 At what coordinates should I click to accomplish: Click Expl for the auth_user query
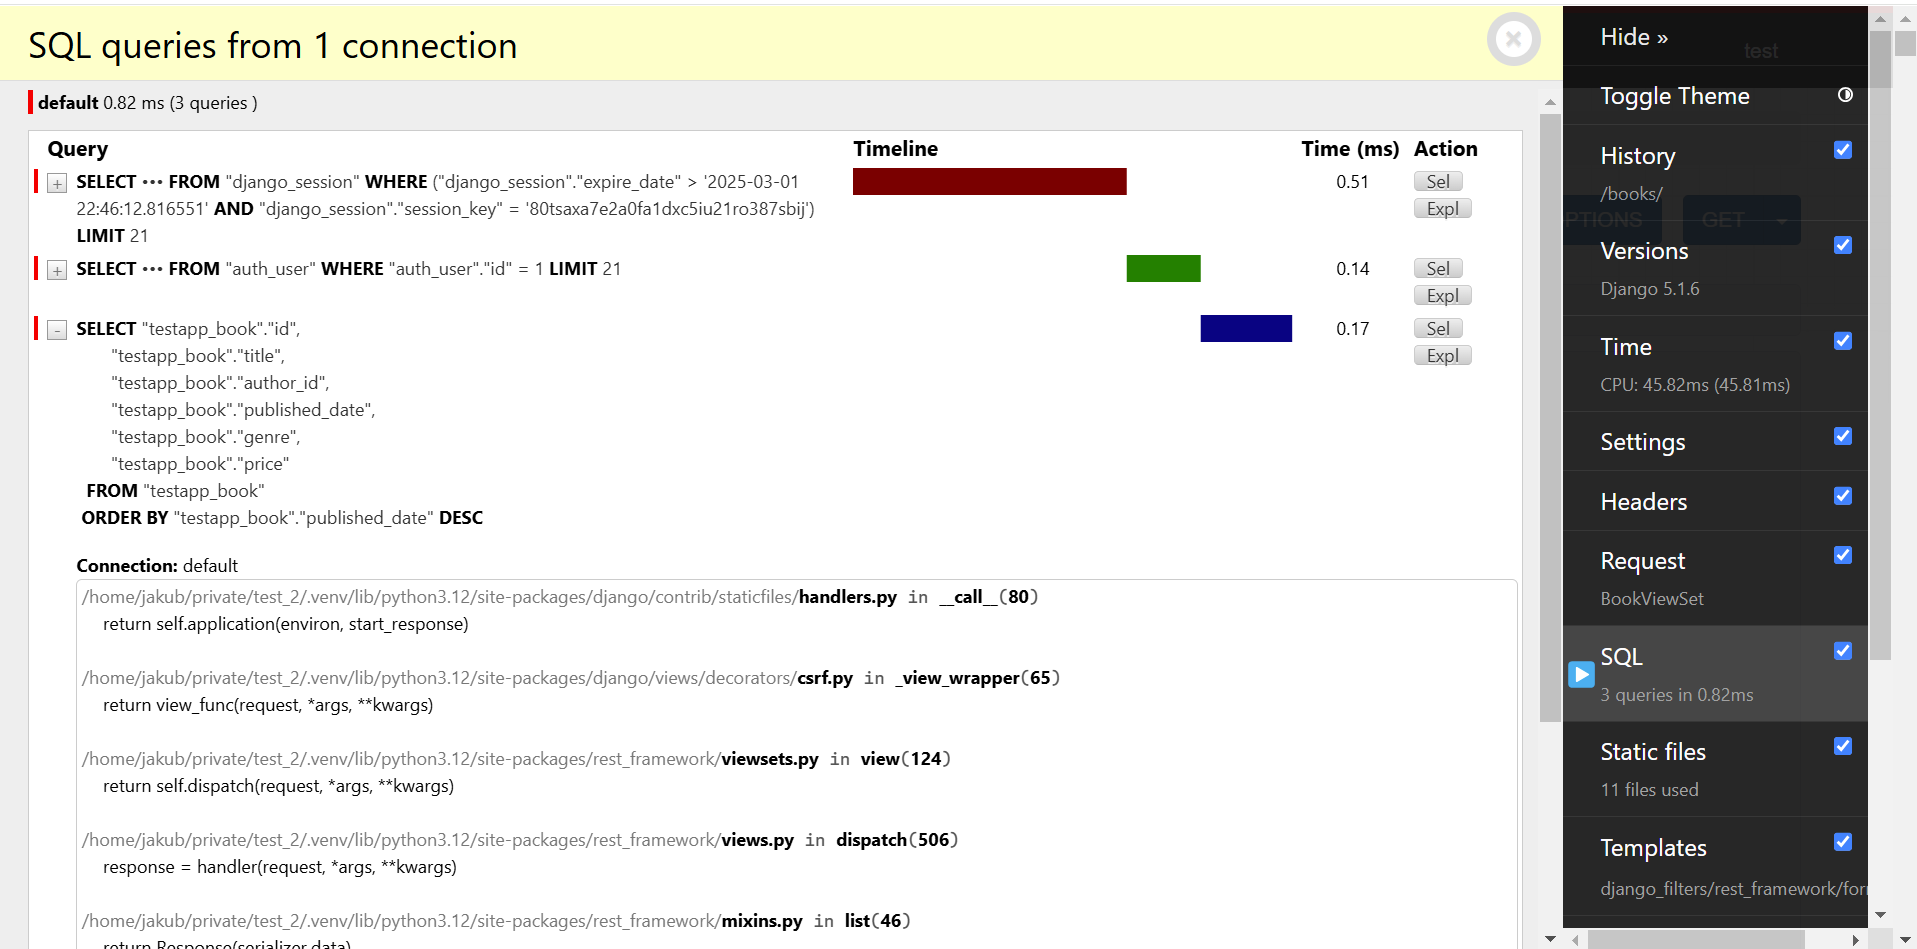point(1441,295)
